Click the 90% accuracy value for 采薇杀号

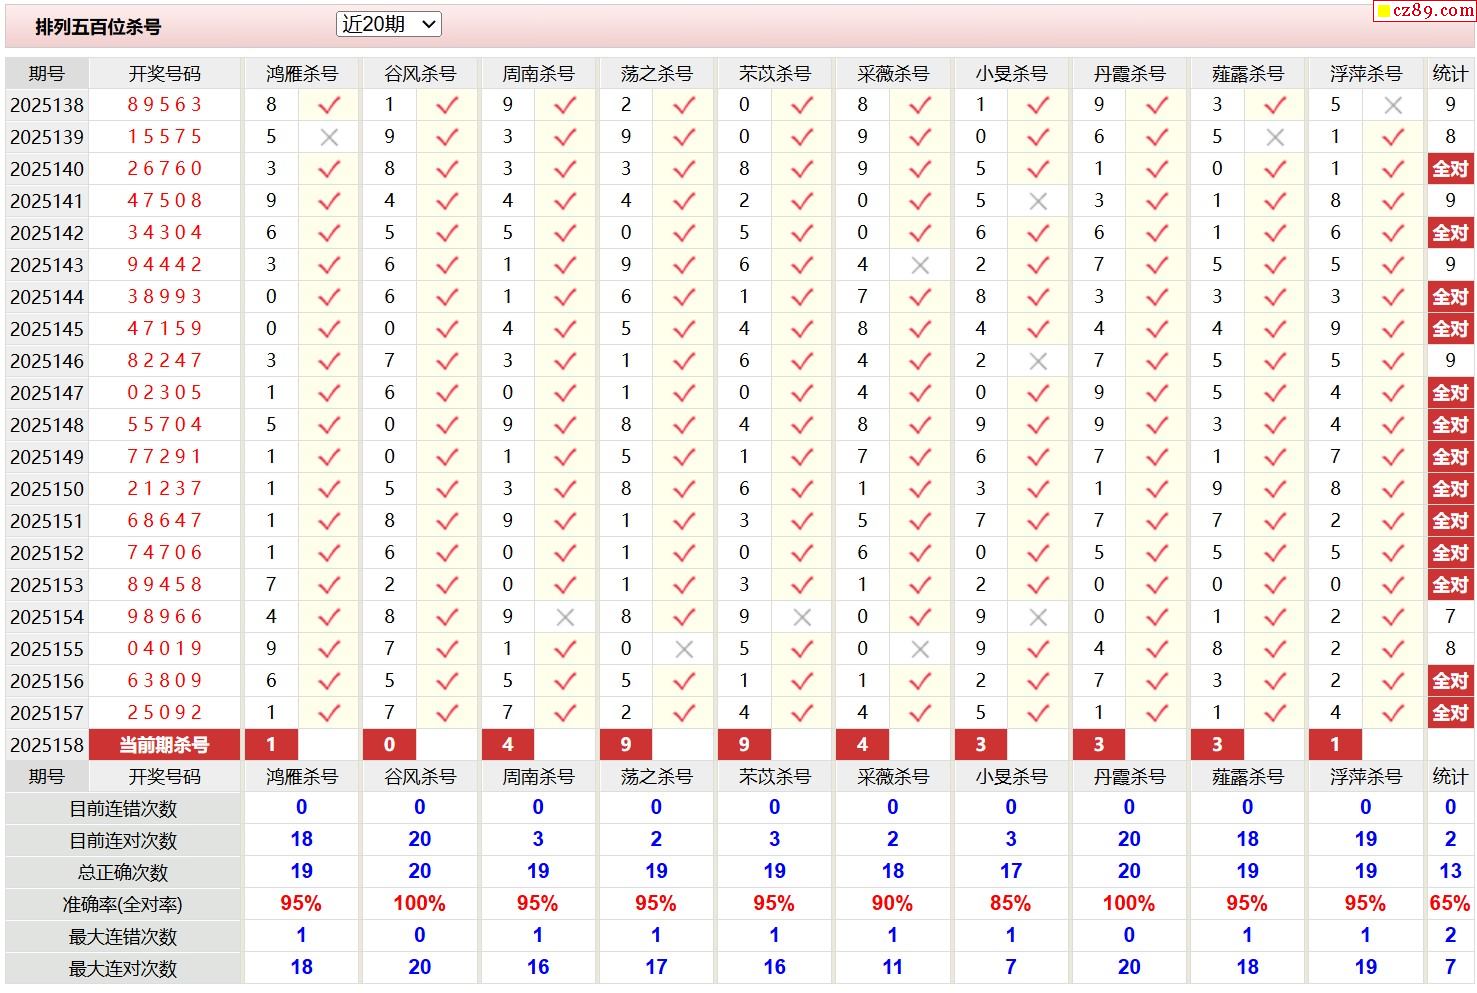(892, 903)
